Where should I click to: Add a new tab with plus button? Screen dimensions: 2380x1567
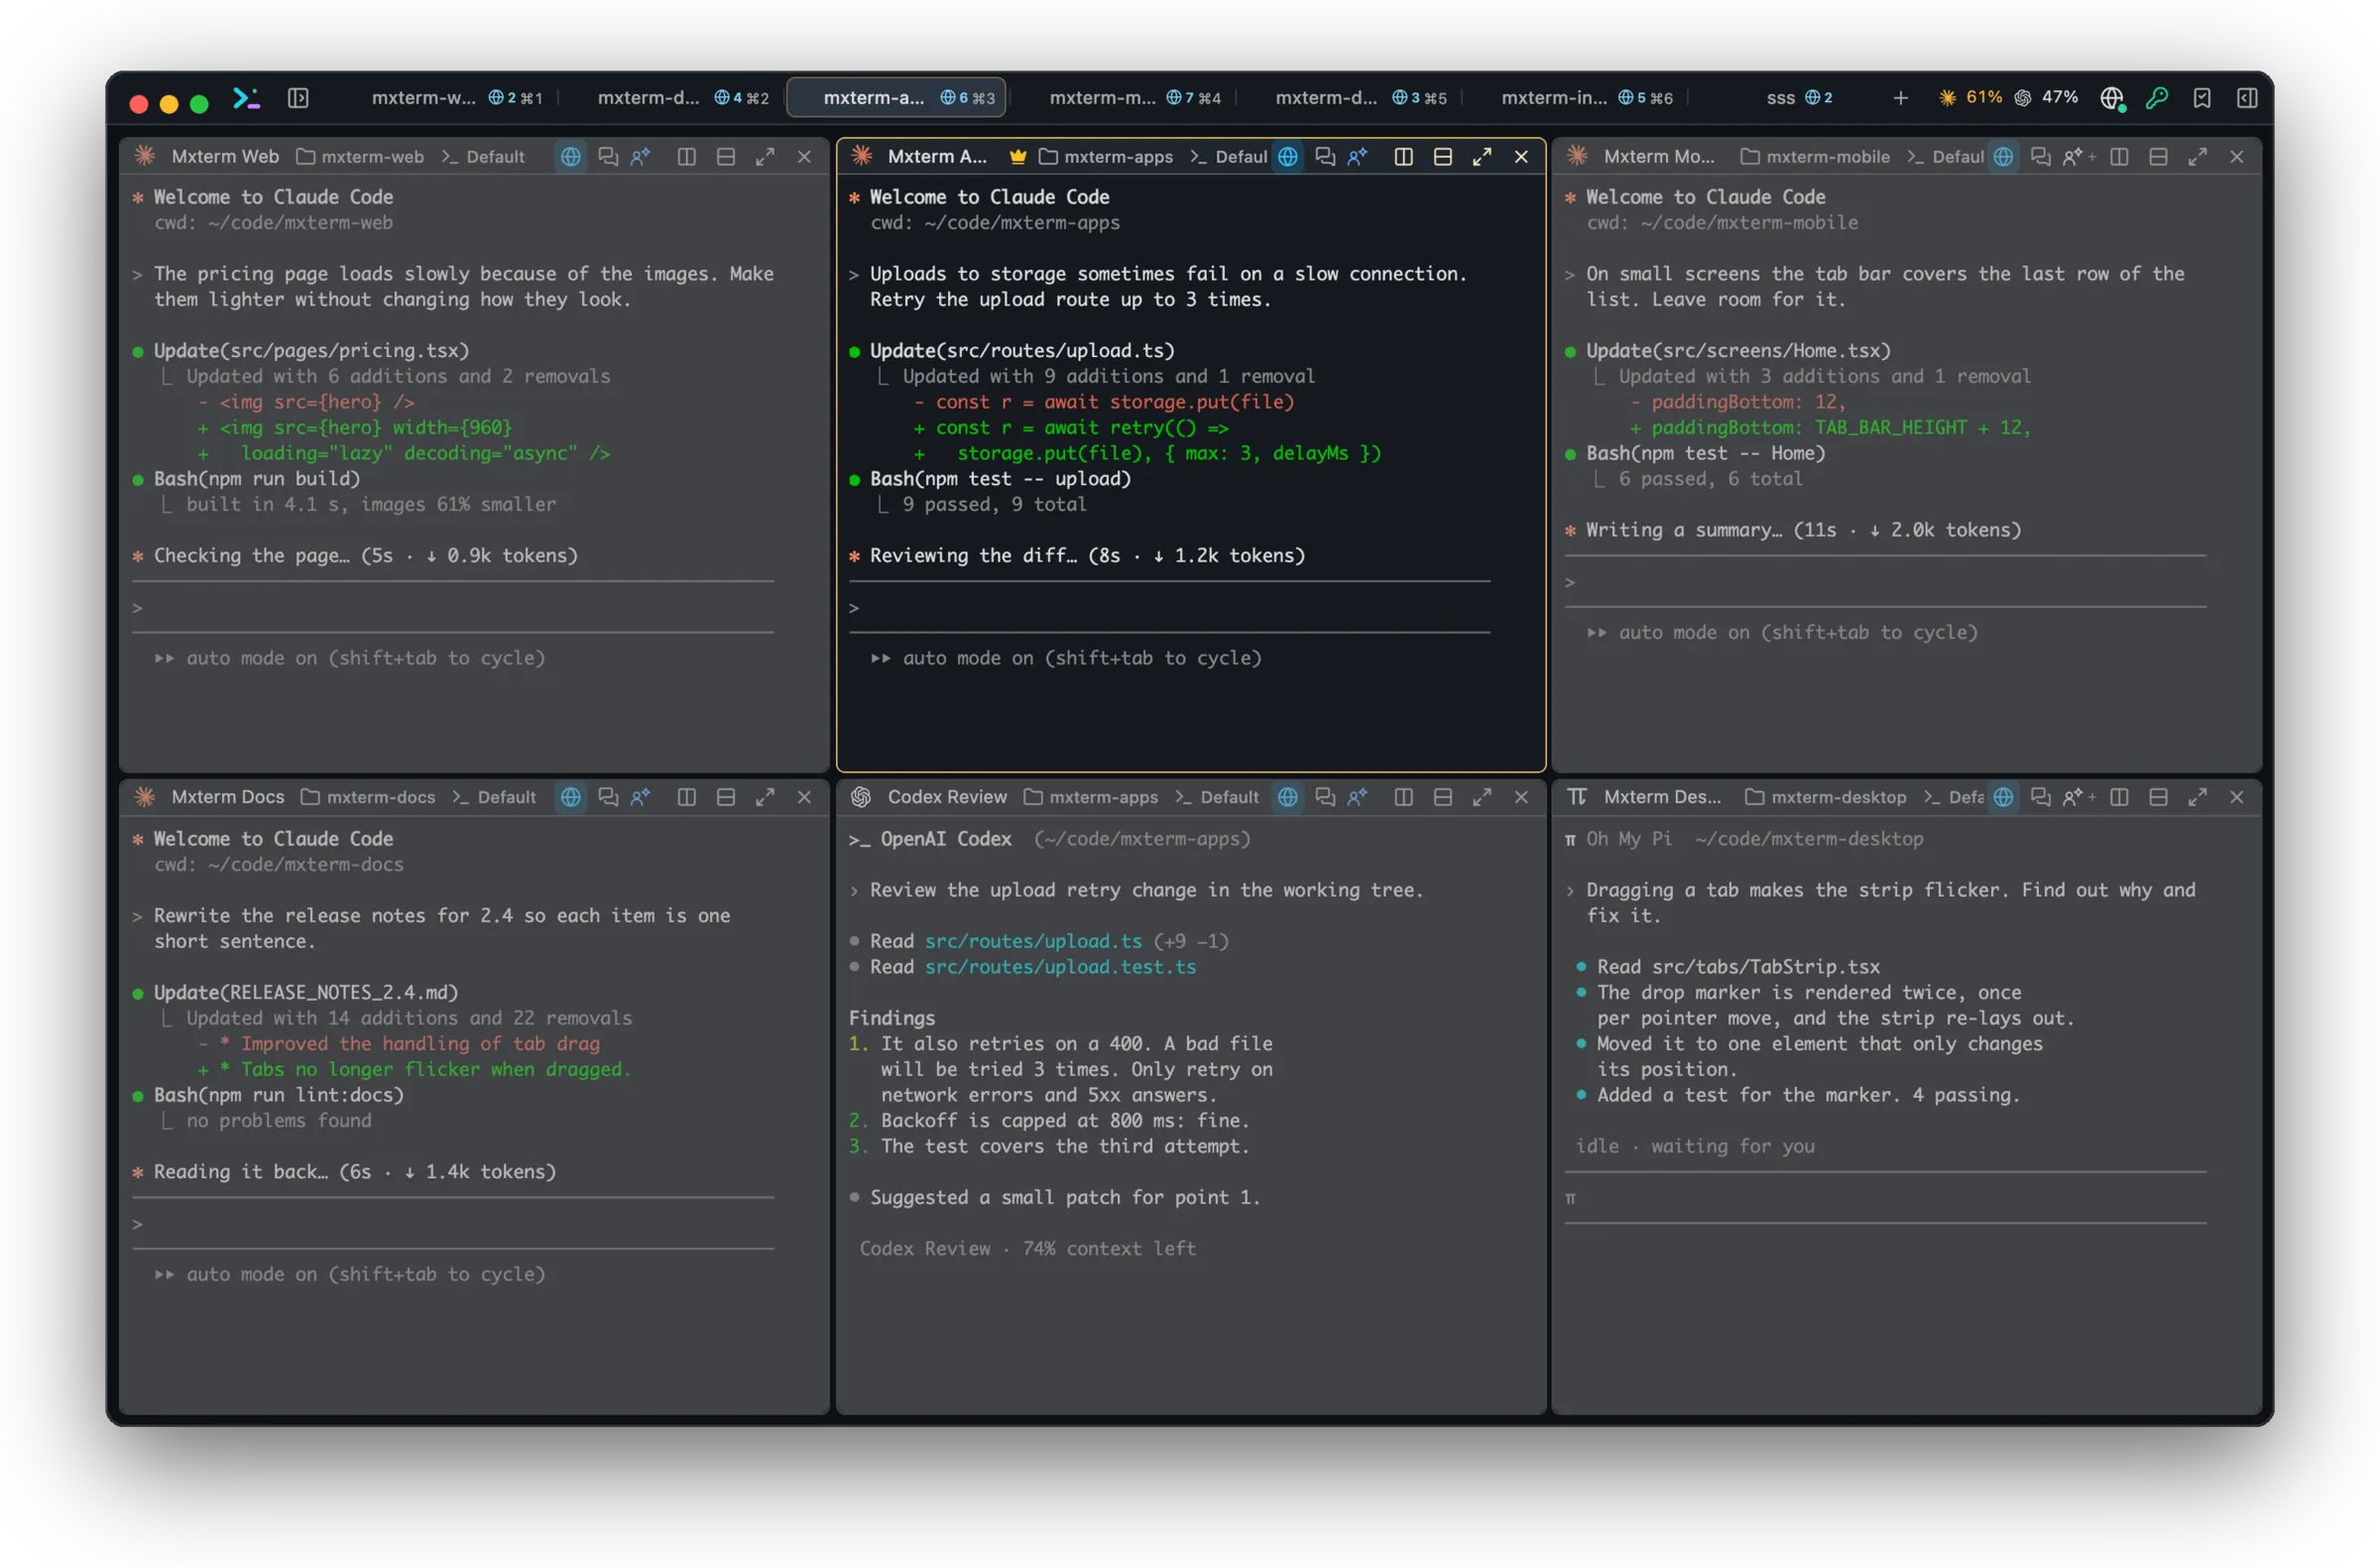click(x=1900, y=98)
